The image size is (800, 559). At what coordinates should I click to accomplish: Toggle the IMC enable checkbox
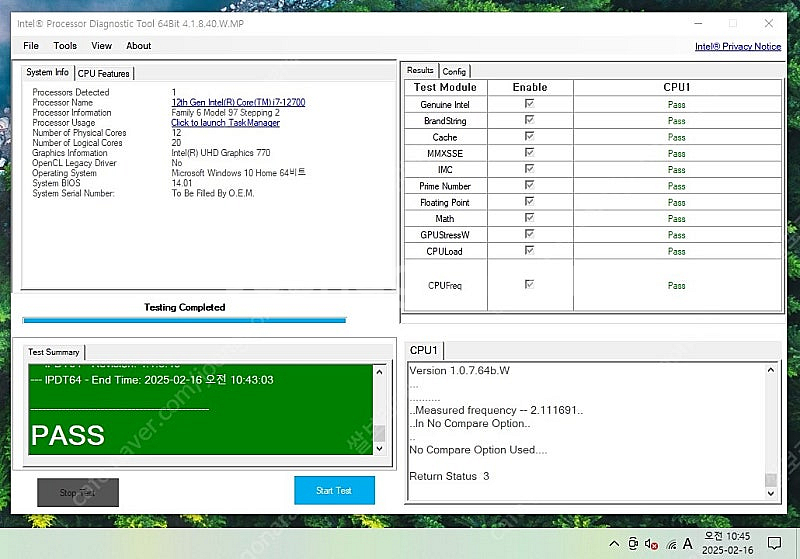point(530,169)
